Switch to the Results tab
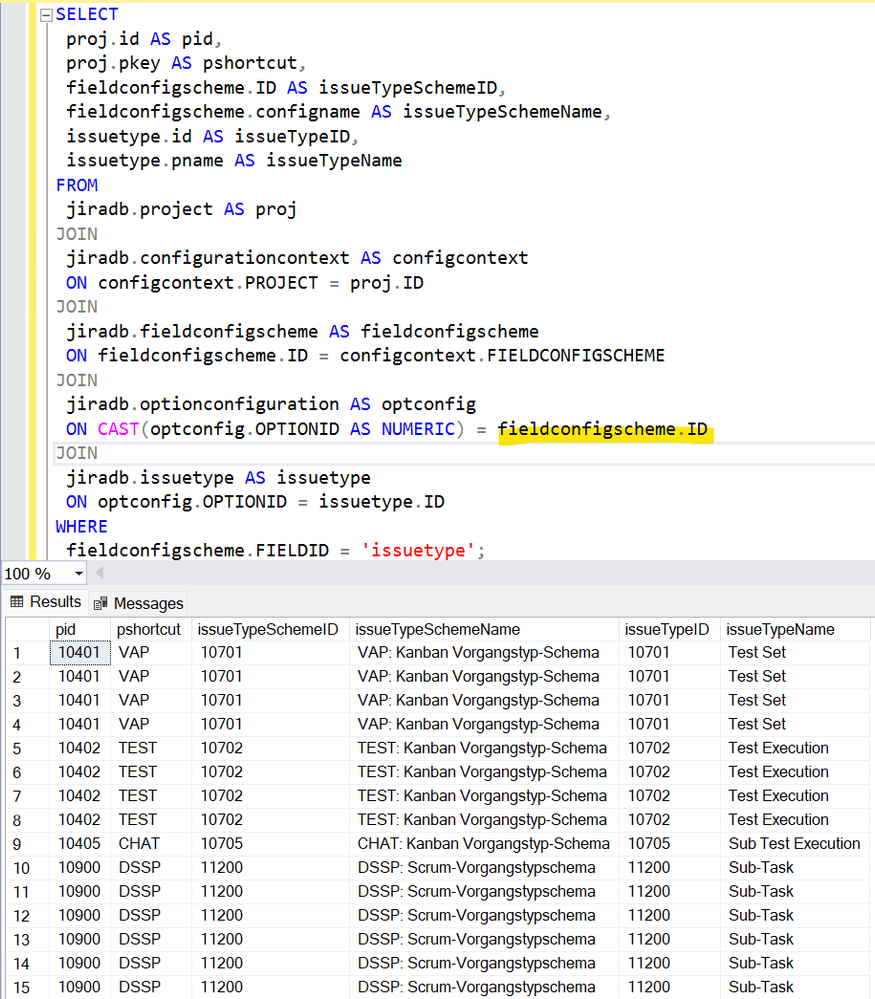 (46, 602)
